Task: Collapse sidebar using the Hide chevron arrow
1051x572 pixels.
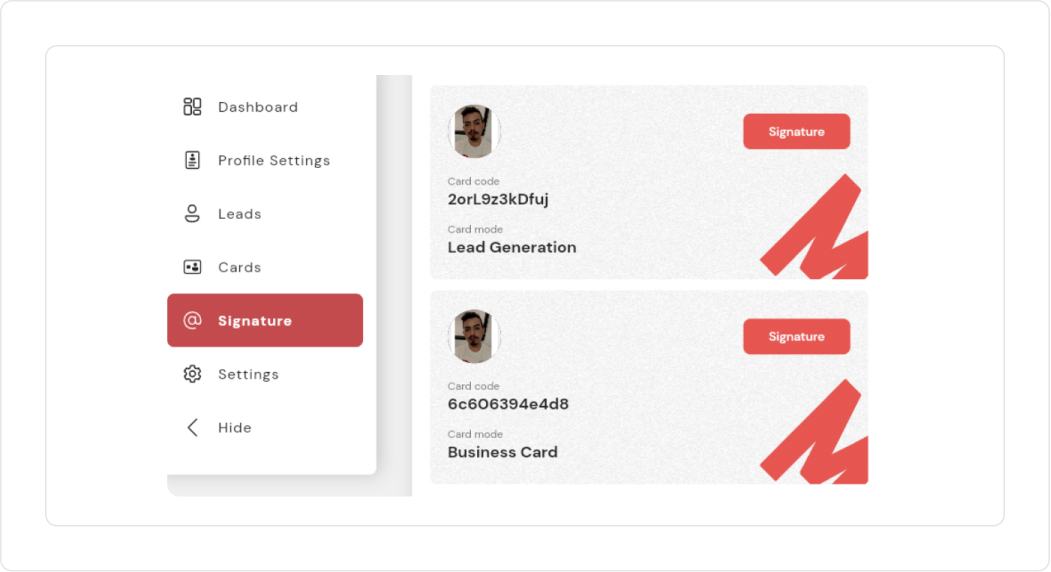Action: pos(193,428)
